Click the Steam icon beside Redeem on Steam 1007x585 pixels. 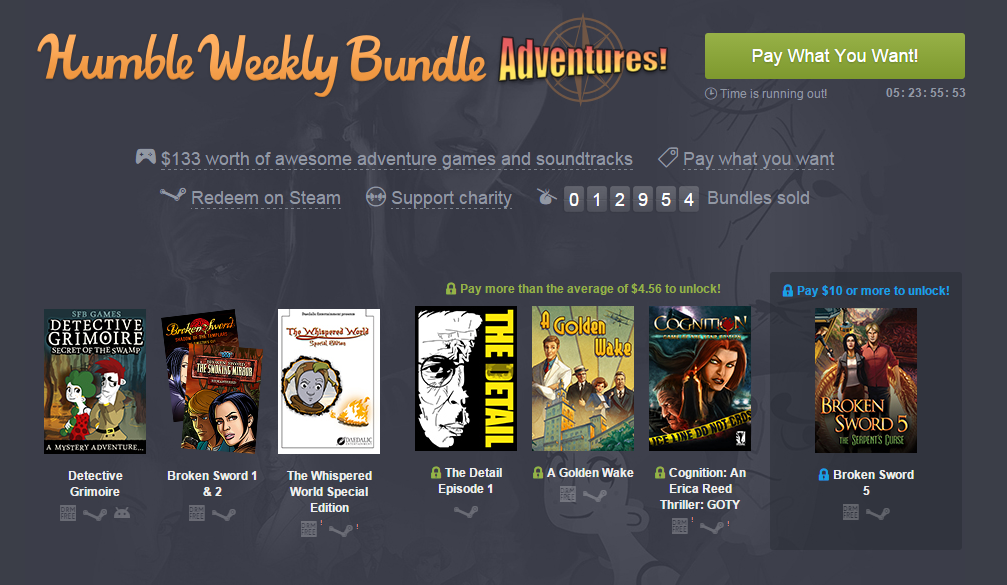(x=172, y=195)
